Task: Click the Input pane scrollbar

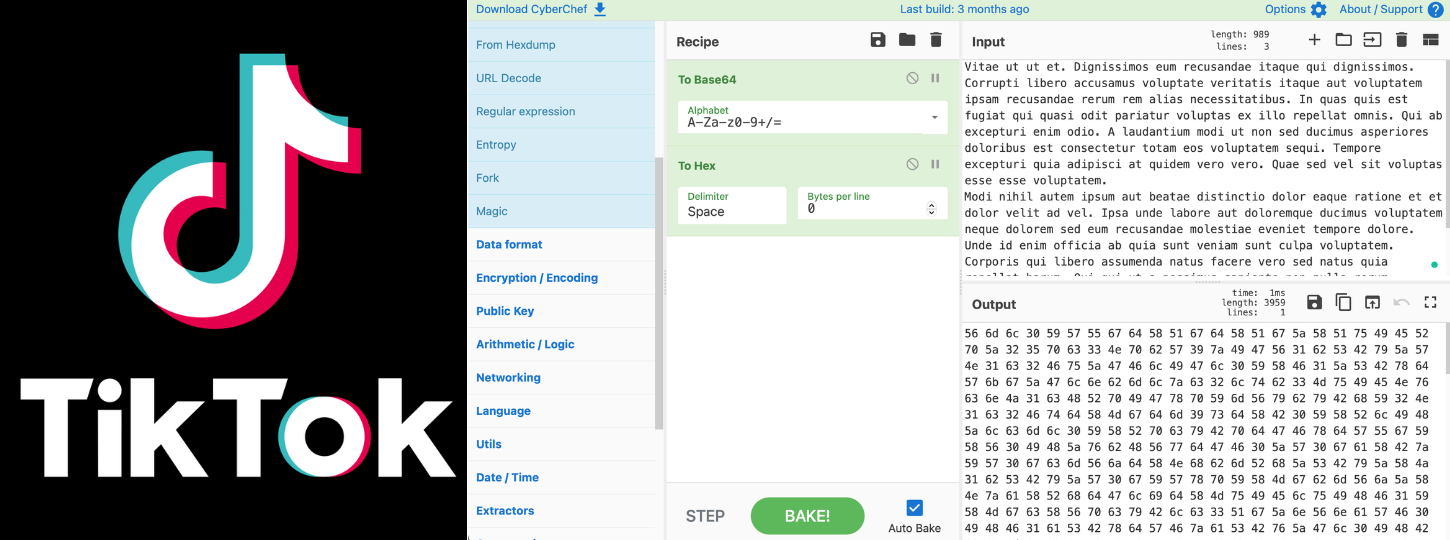Action: pos(1446,143)
